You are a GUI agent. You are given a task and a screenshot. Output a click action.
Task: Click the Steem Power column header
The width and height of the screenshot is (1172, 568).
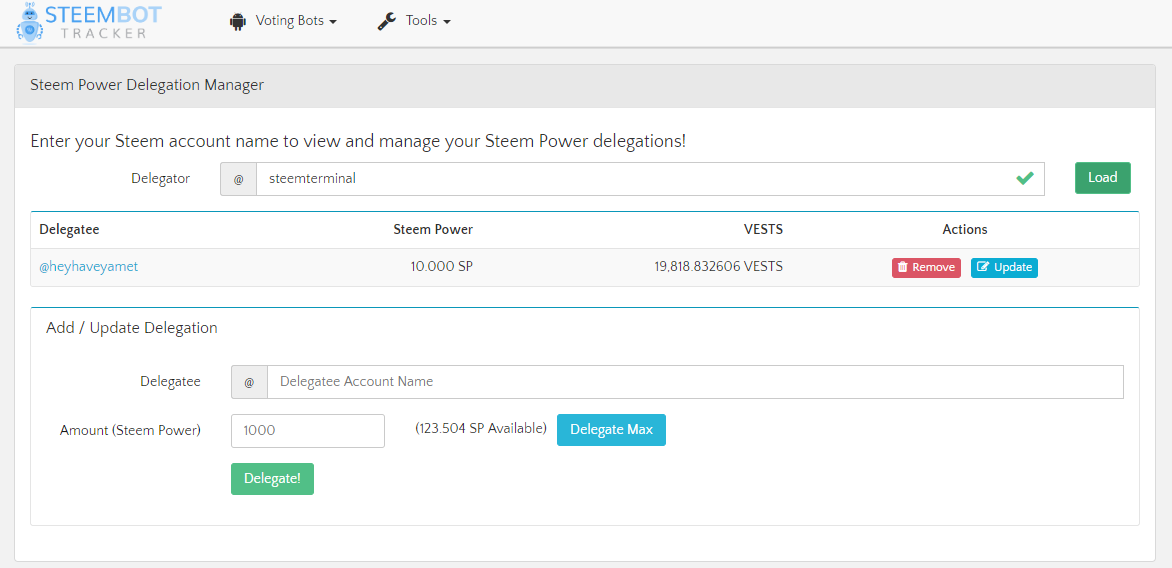432,230
